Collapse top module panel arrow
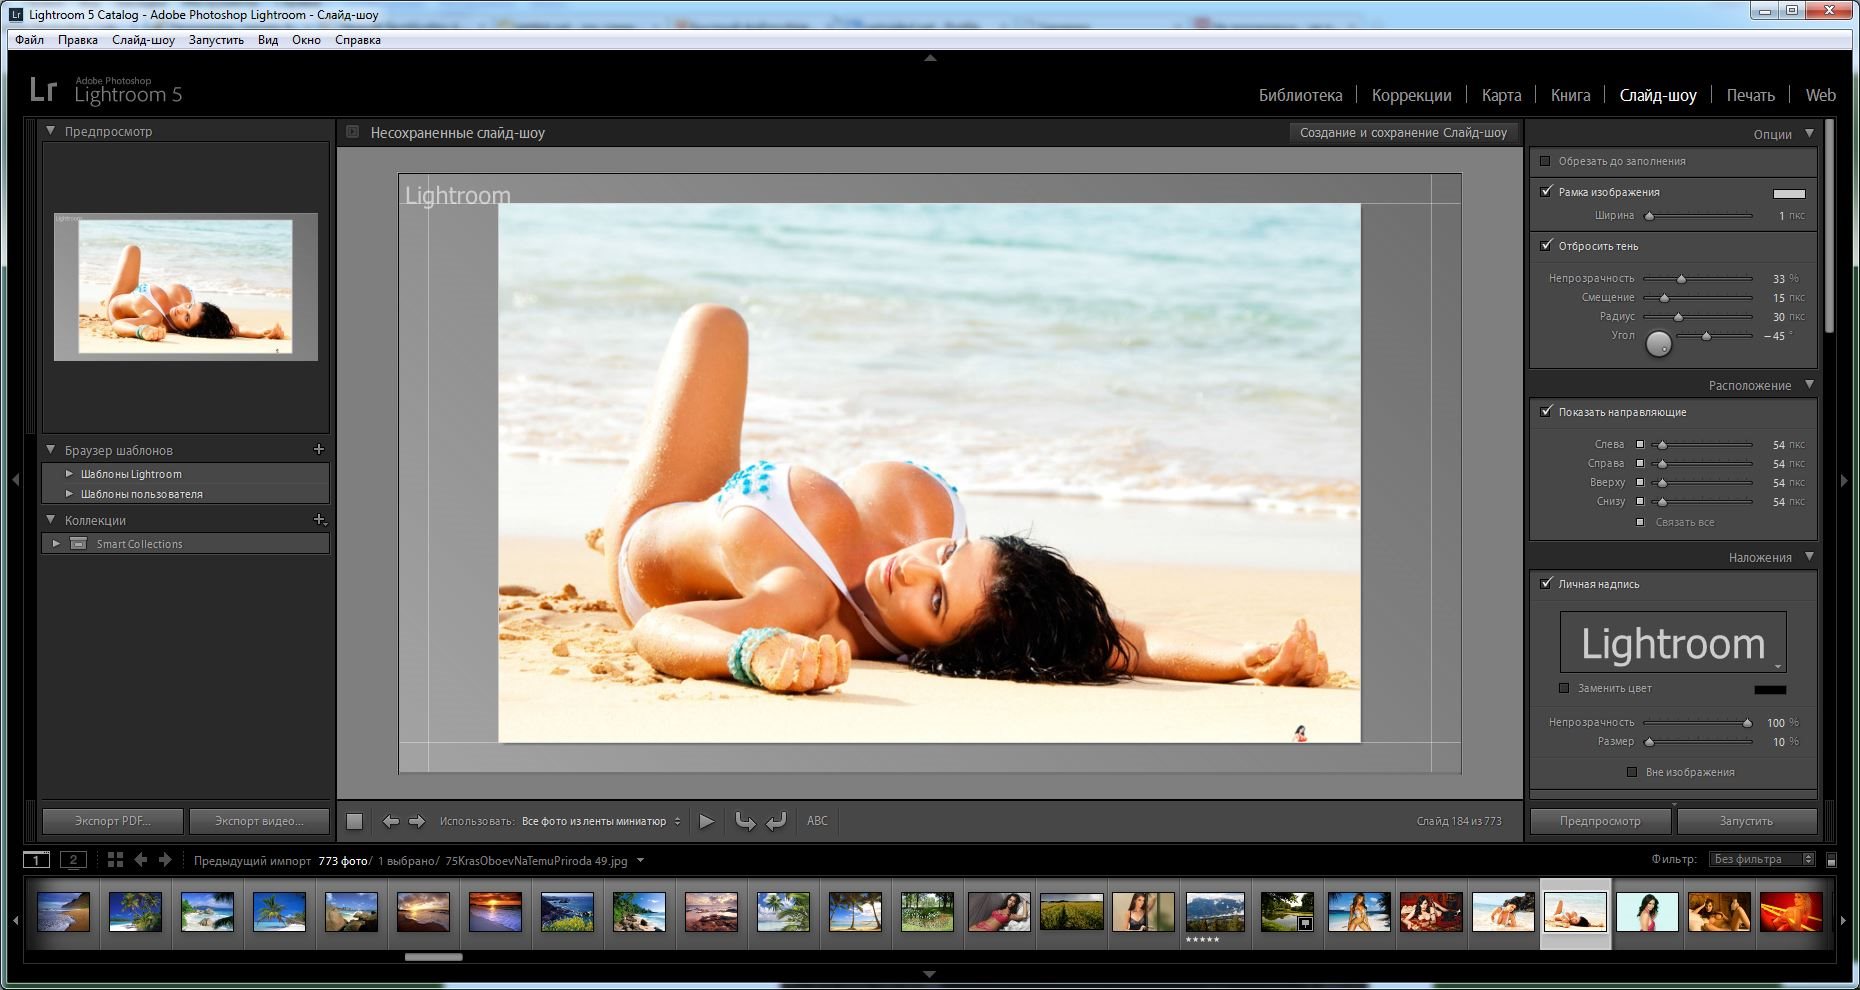This screenshot has width=1860, height=990. pyautogui.click(x=930, y=58)
